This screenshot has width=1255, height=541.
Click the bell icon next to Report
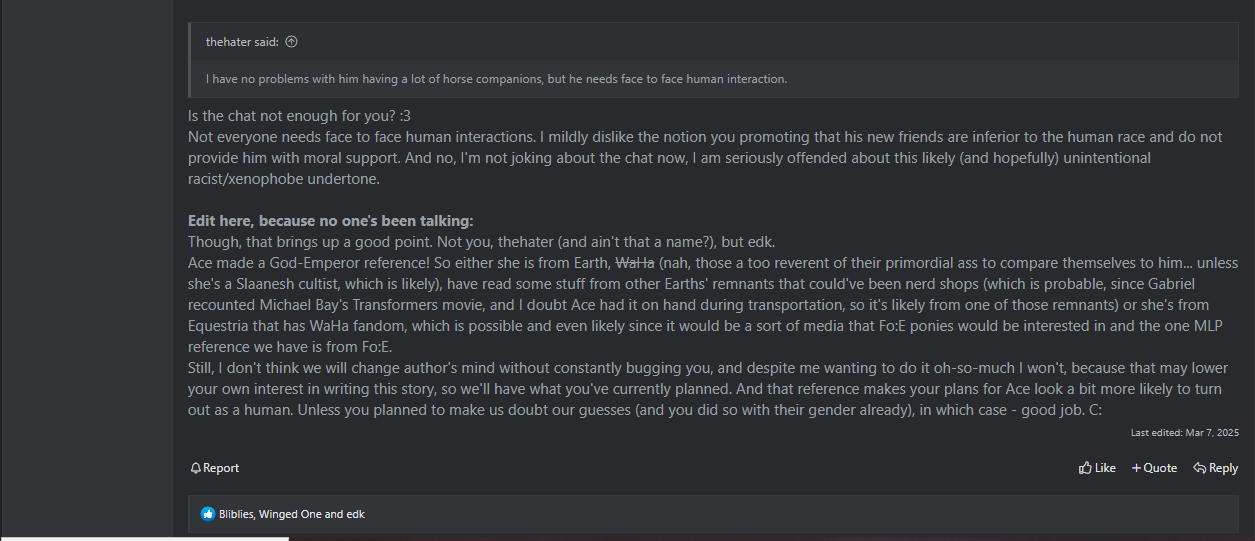[195, 468]
